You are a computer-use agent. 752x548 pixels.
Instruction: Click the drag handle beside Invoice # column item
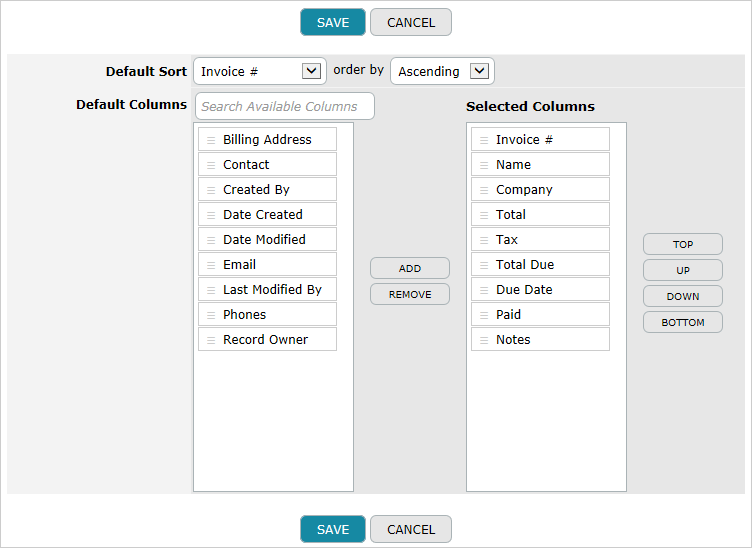484,140
